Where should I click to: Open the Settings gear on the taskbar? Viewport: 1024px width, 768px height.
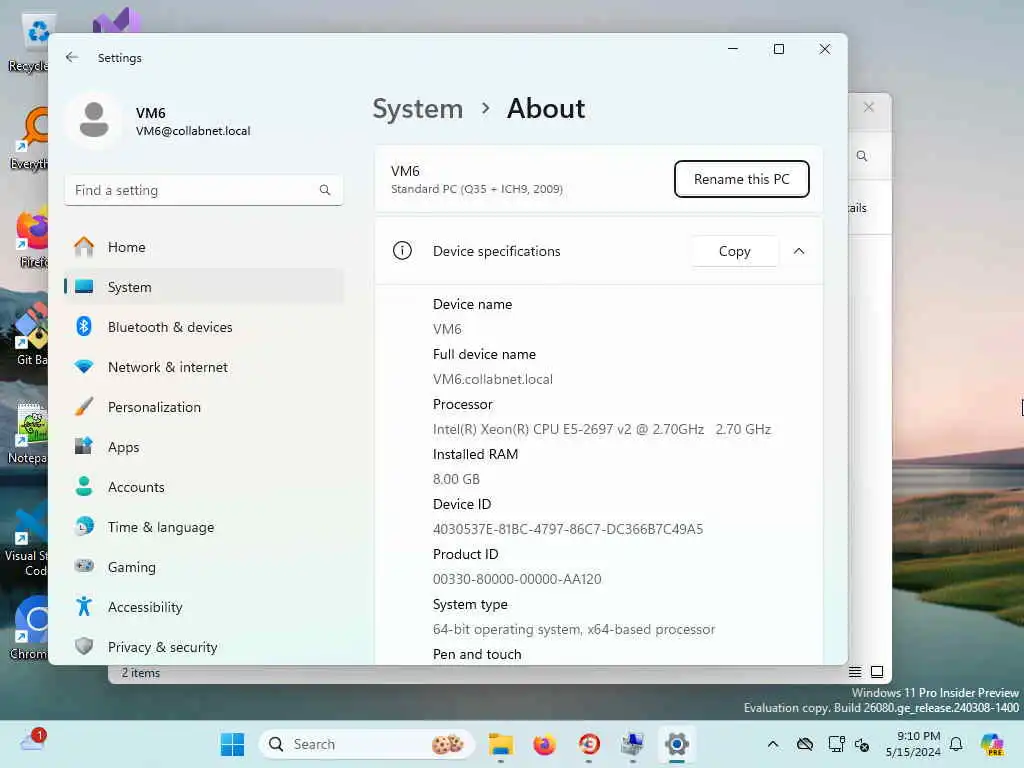tap(677, 744)
